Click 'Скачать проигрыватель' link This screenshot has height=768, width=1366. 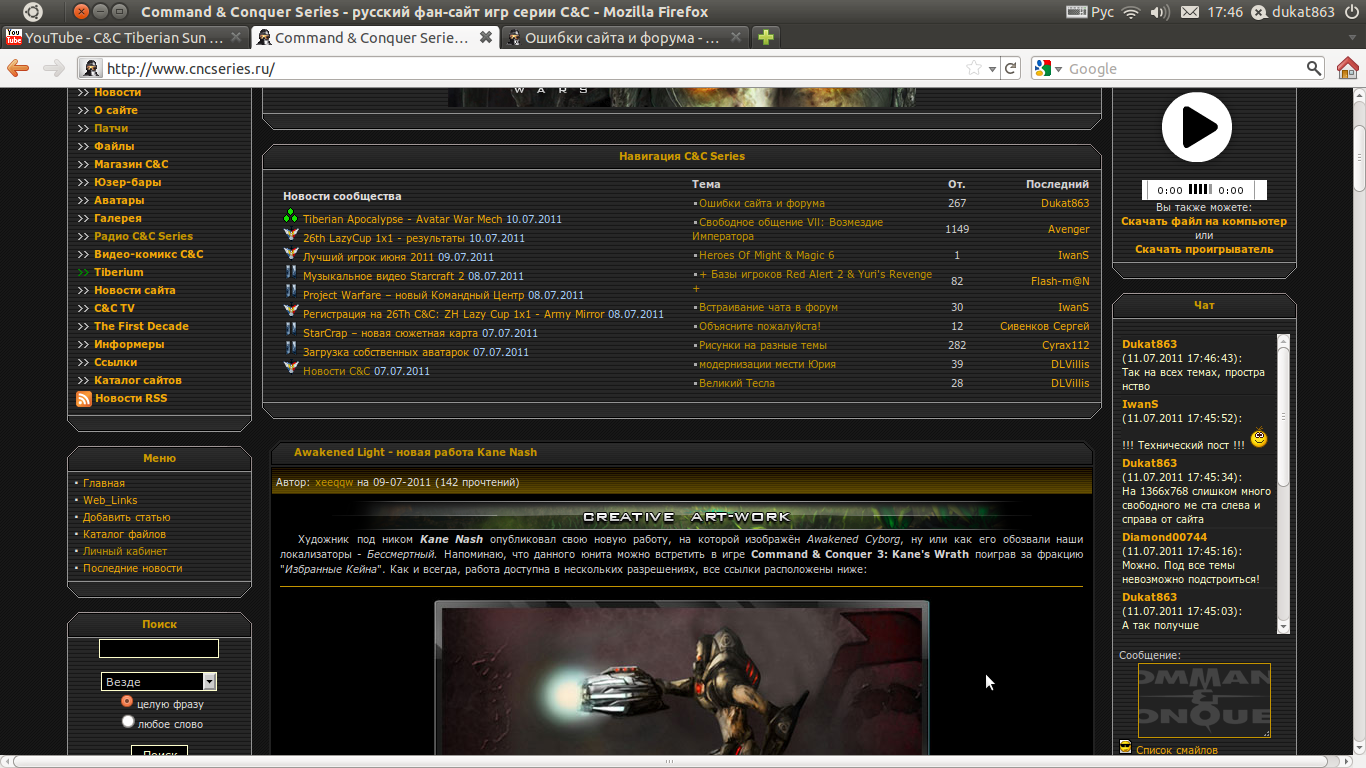1204,249
